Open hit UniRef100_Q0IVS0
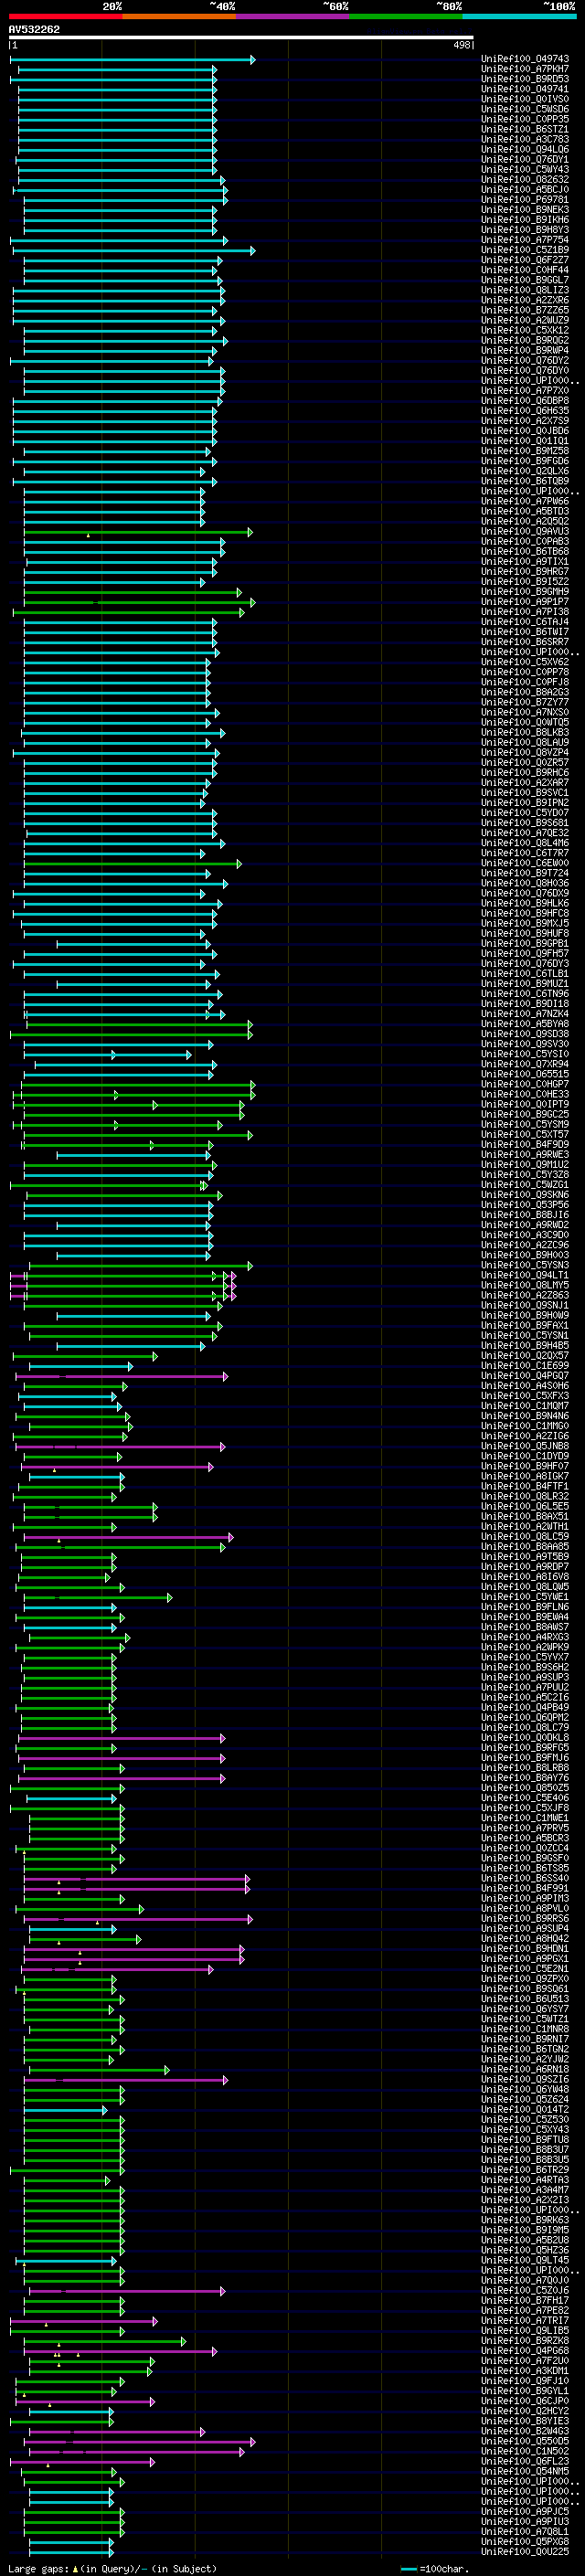 [x=525, y=99]
